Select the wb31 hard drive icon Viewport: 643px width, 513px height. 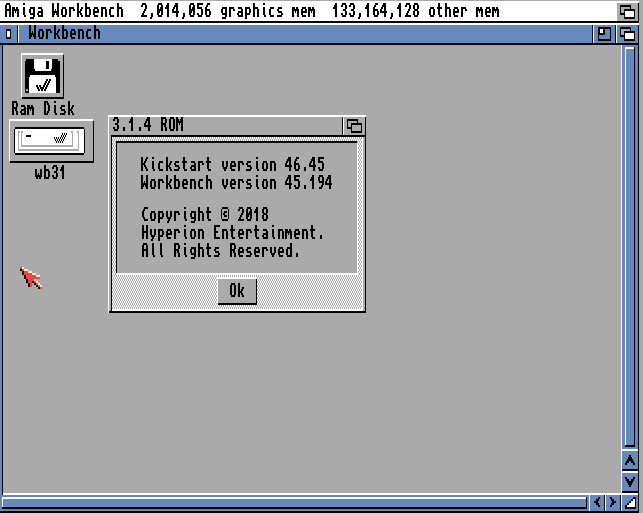[x=51, y=141]
